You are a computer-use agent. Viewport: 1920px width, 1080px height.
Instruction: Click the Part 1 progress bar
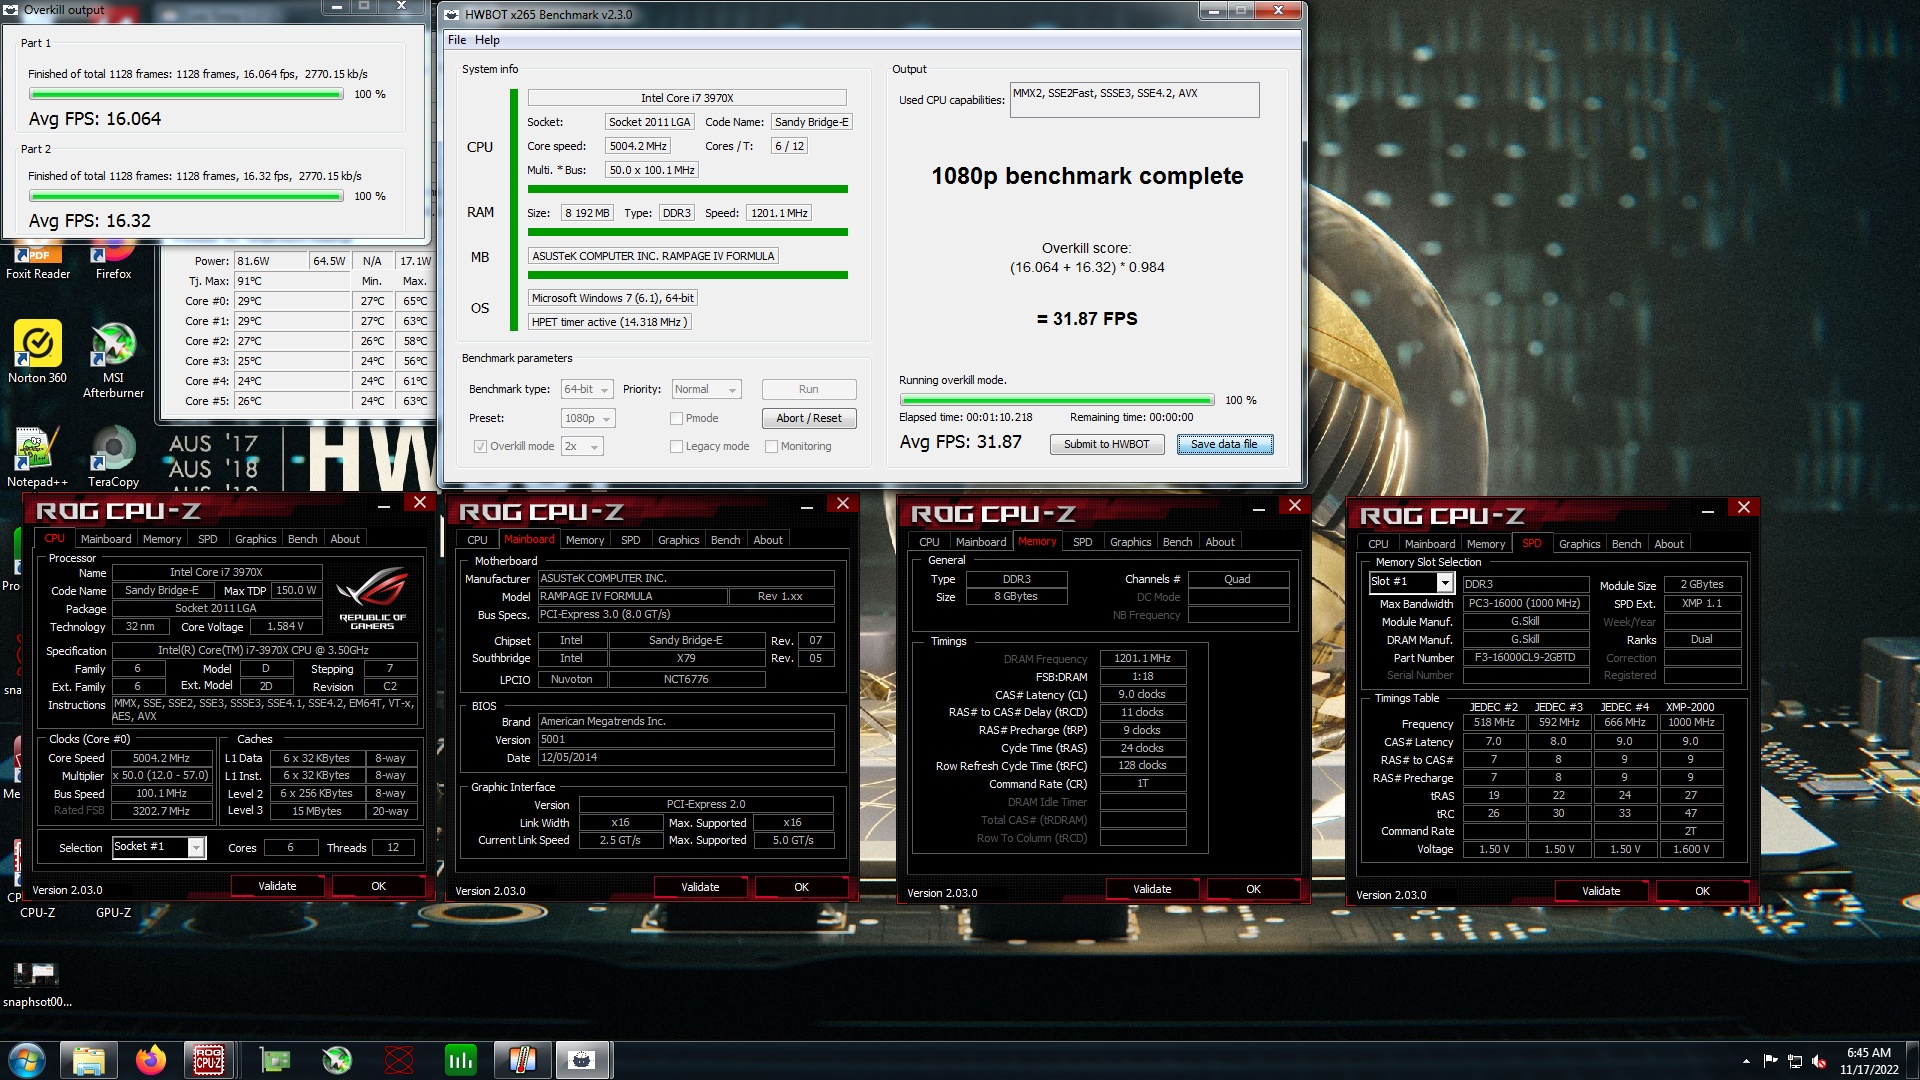coord(186,94)
